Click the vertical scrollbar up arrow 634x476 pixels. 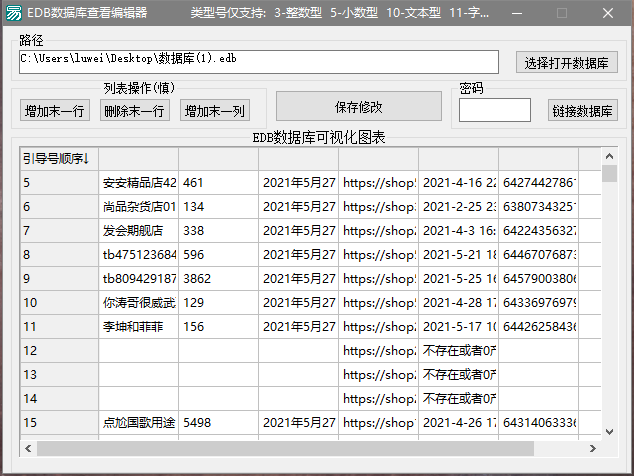click(610, 155)
